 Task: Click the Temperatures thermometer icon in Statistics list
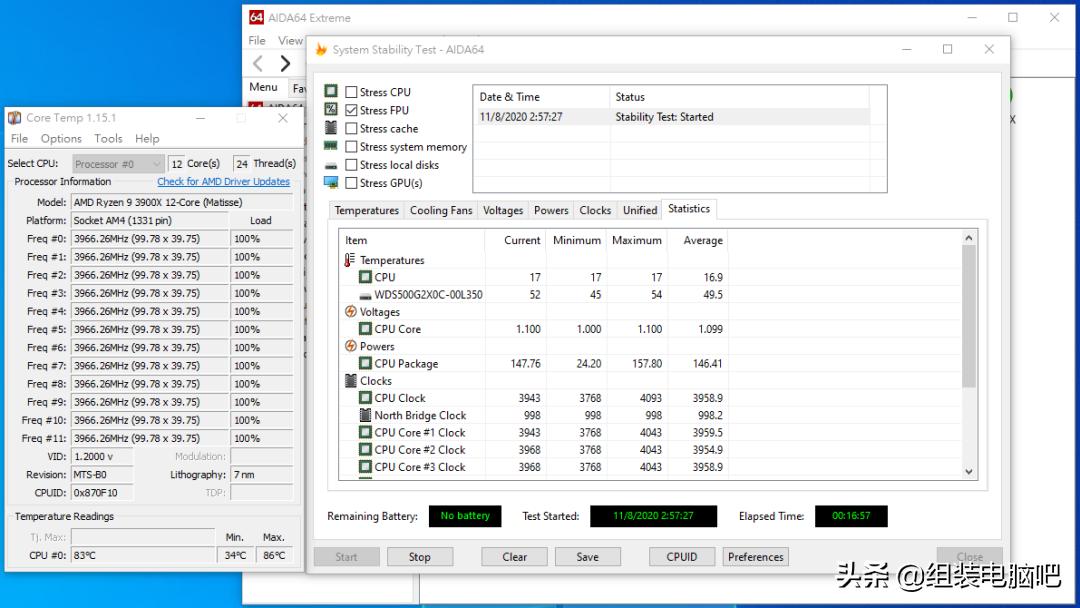(x=351, y=260)
